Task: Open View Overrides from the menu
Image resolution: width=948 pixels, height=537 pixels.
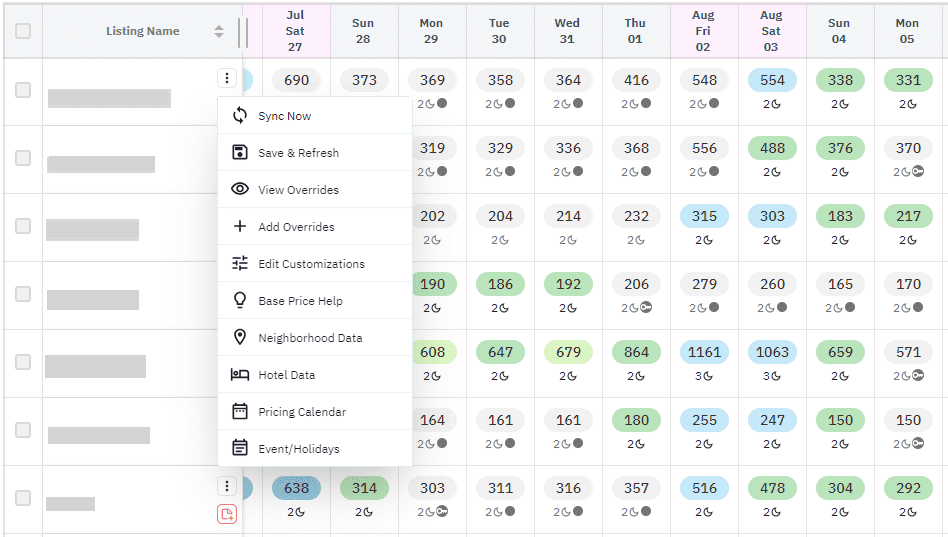Action: (315, 189)
